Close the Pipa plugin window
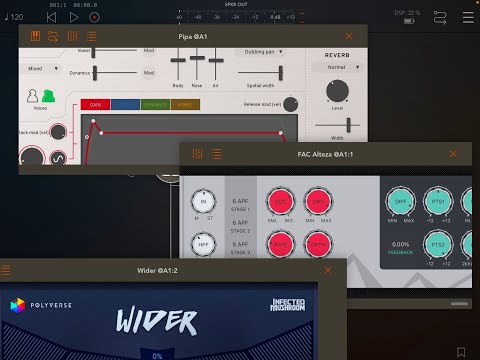The width and height of the screenshot is (480, 360). (x=349, y=36)
